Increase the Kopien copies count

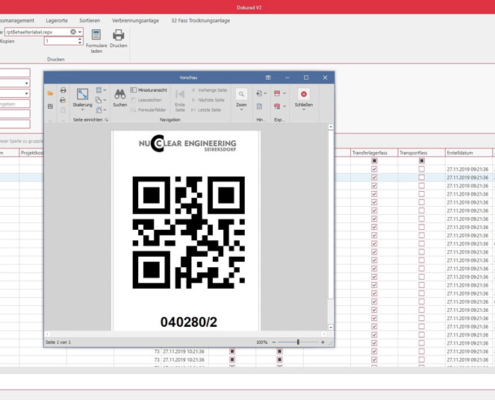pos(80,39)
